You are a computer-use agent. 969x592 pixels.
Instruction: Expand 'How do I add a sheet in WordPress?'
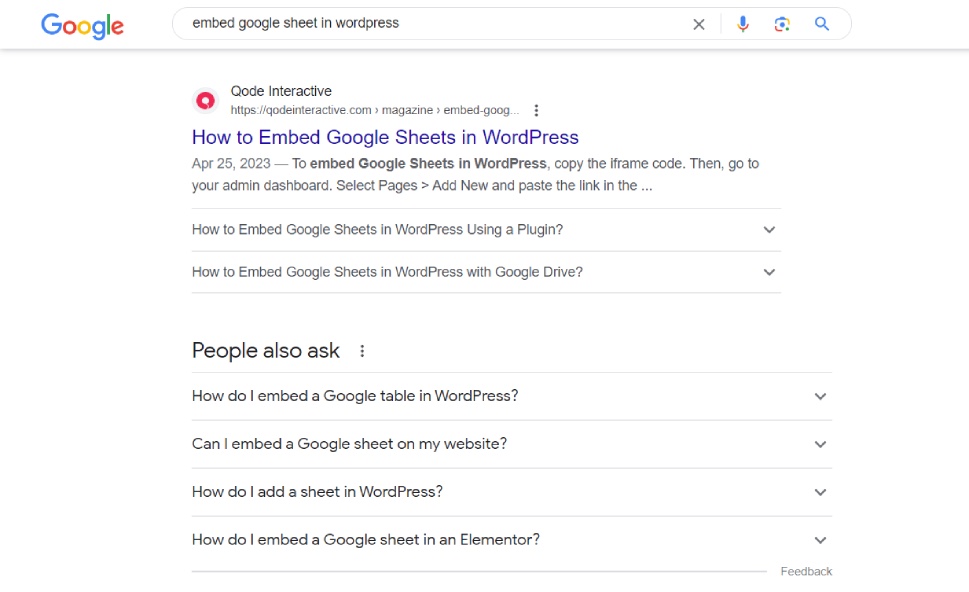coord(820,491)
